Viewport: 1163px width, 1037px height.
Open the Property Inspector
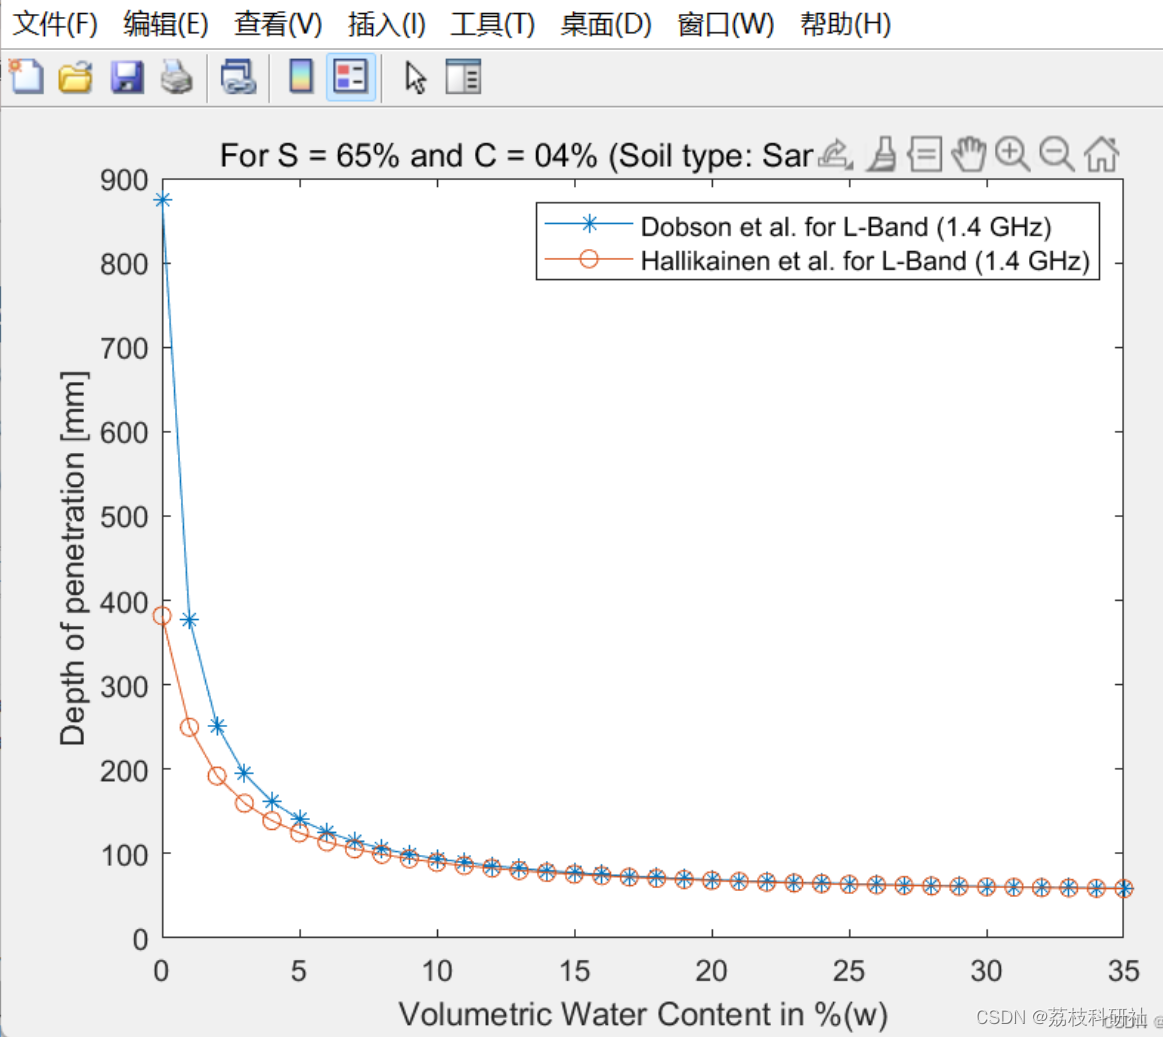click(x=463, y=77)
